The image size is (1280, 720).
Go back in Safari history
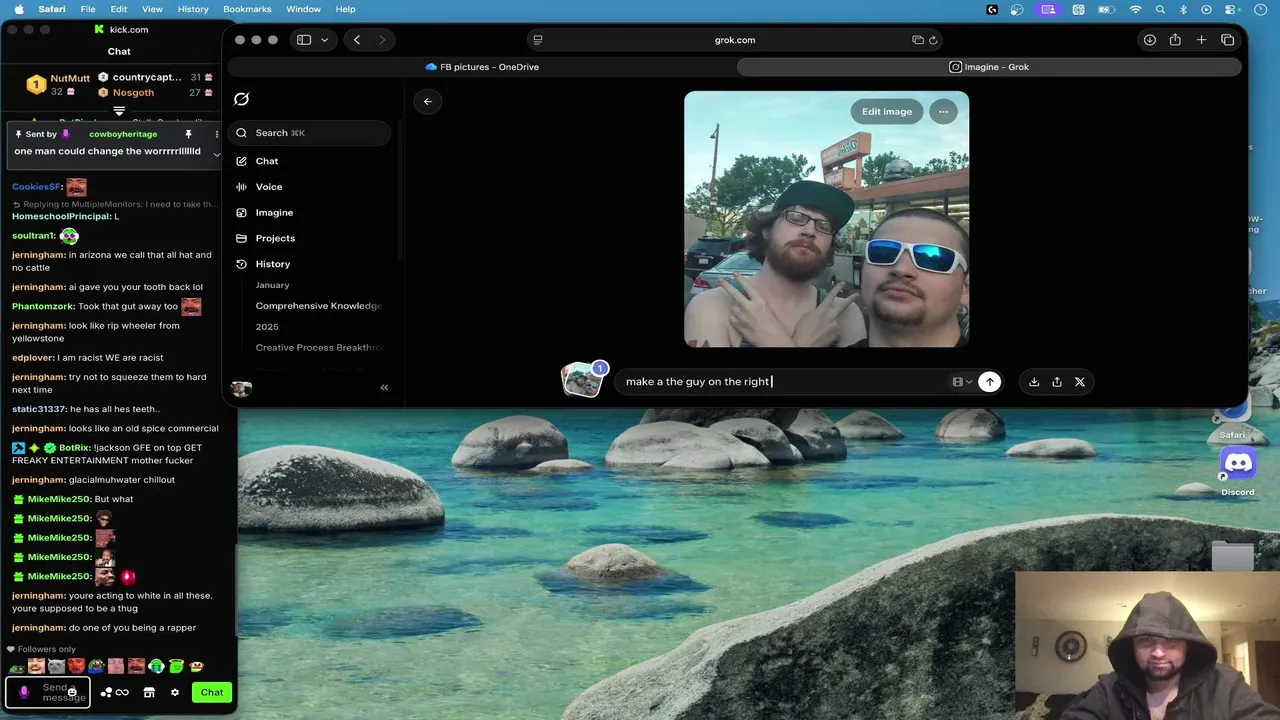coord(357,40)
